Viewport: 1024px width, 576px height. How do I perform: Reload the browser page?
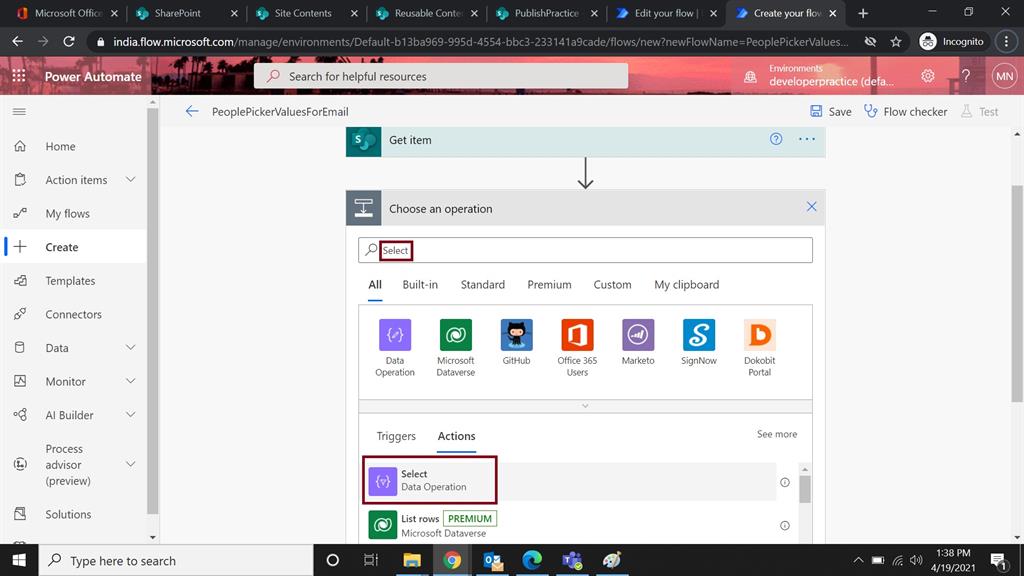tap(69, 41)
